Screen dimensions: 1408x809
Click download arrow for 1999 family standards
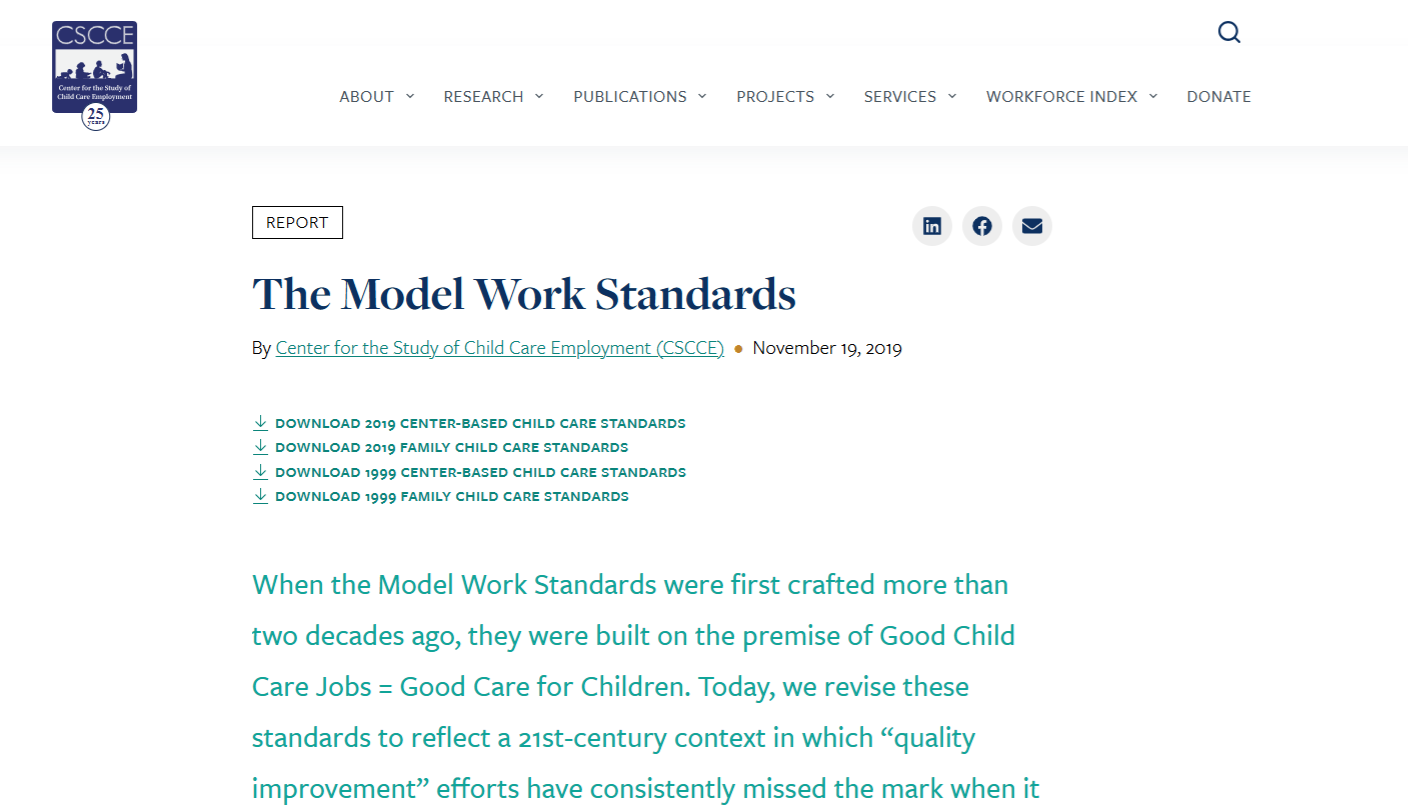[260, 496]
